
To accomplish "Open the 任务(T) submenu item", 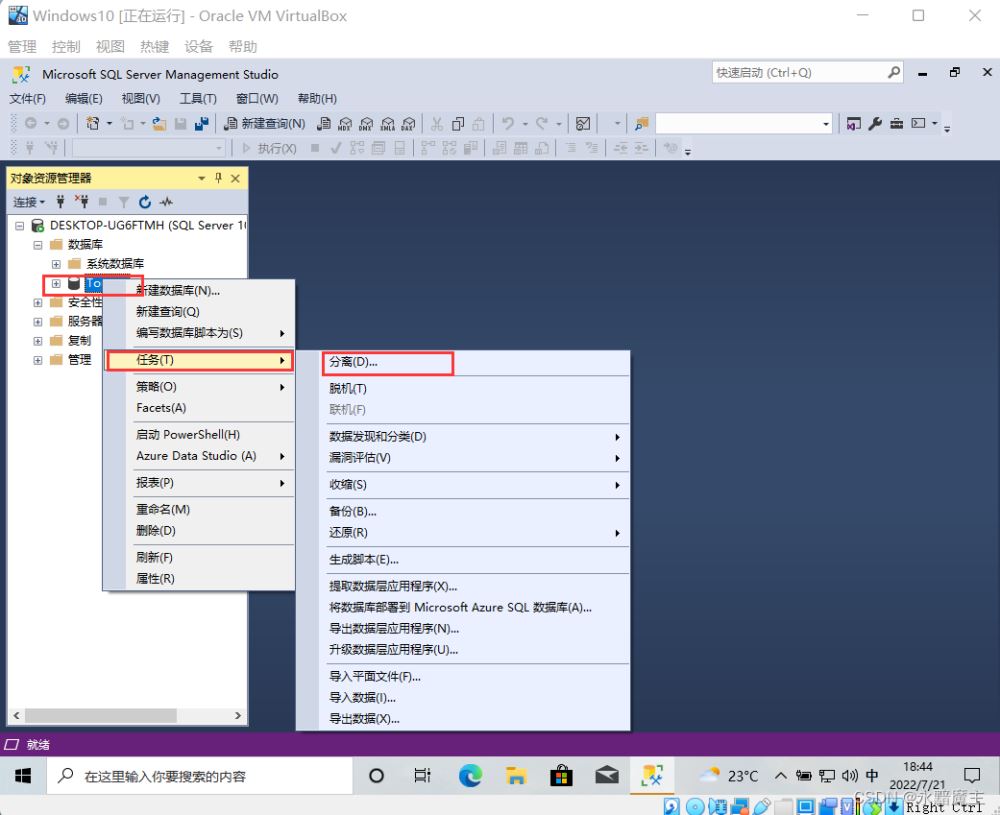I will click(x=200, y=360).
